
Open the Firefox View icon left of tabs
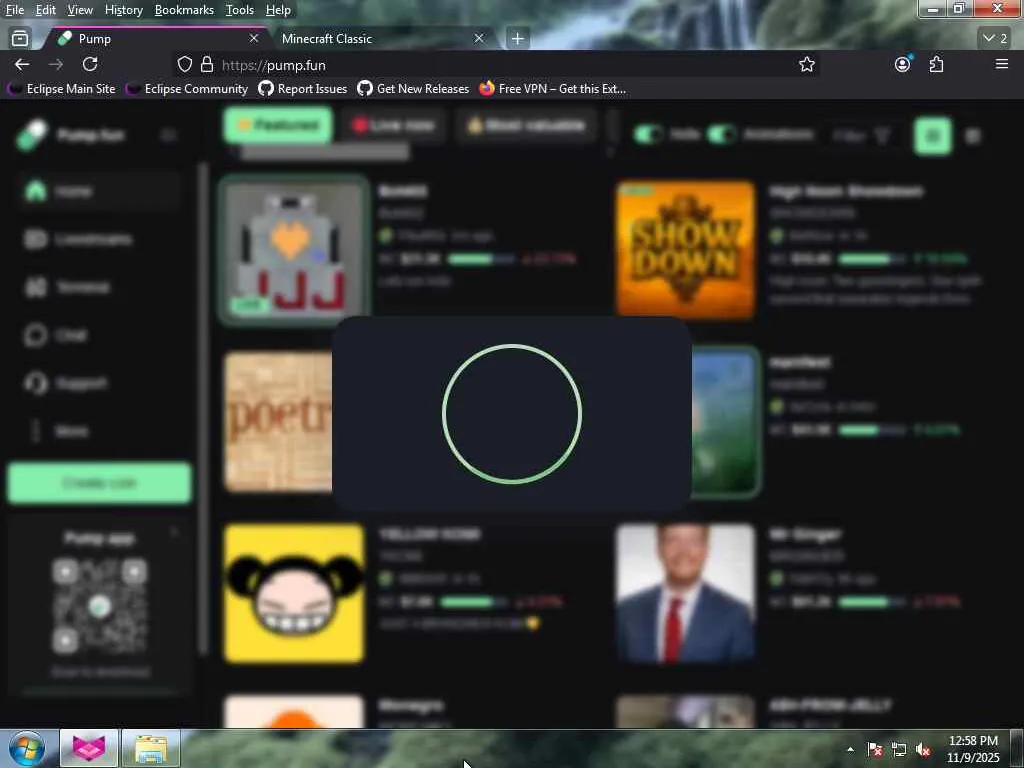coord(20,39)
